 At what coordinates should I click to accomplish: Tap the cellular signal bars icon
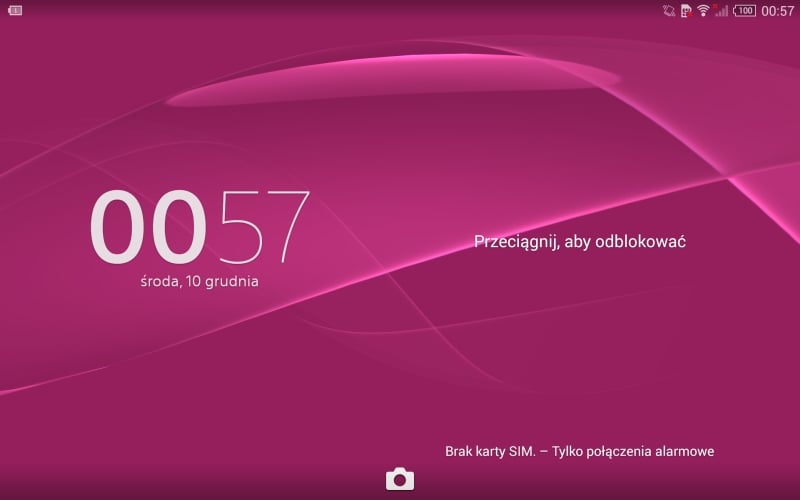[721, 10]
